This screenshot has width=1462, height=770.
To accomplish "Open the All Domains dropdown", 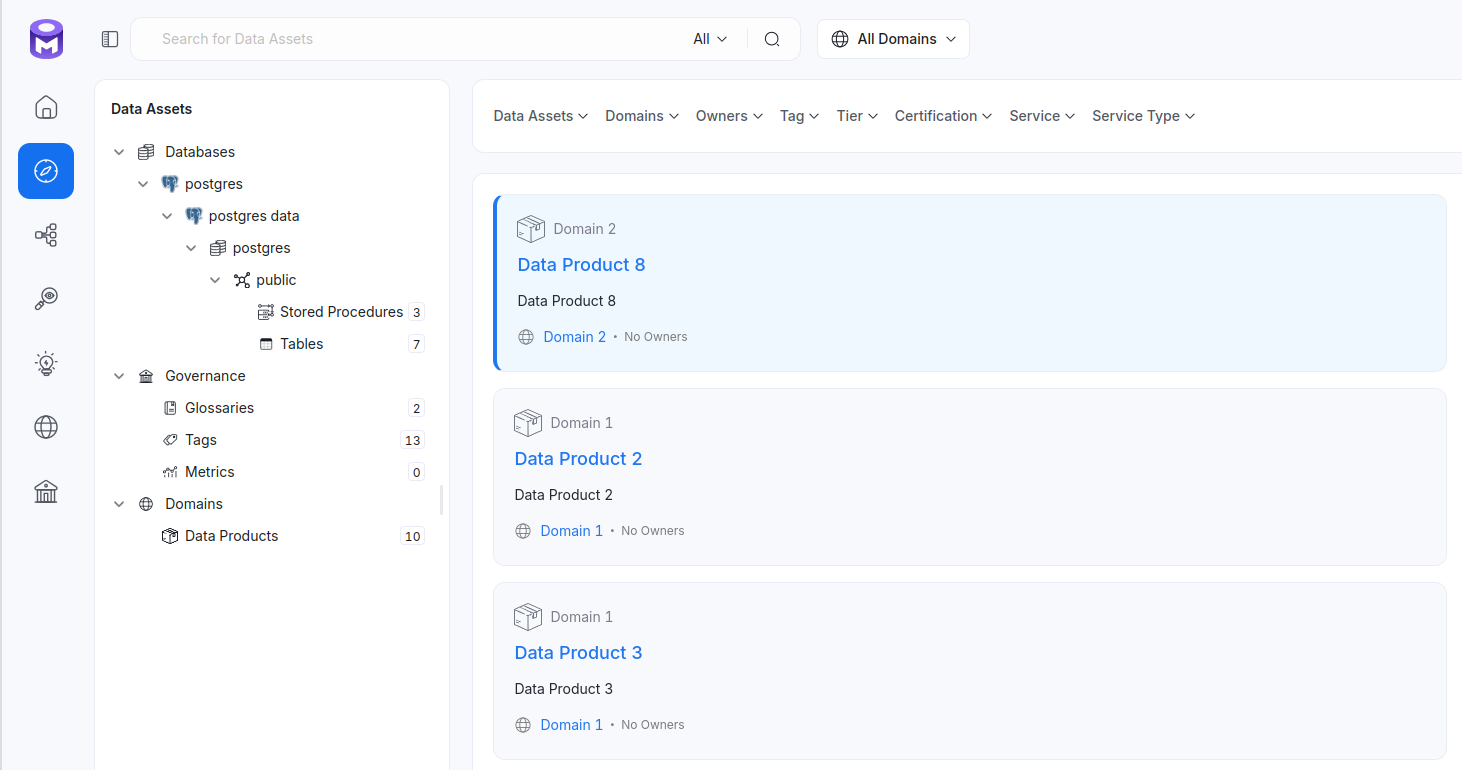I will [x=893, y=39].
